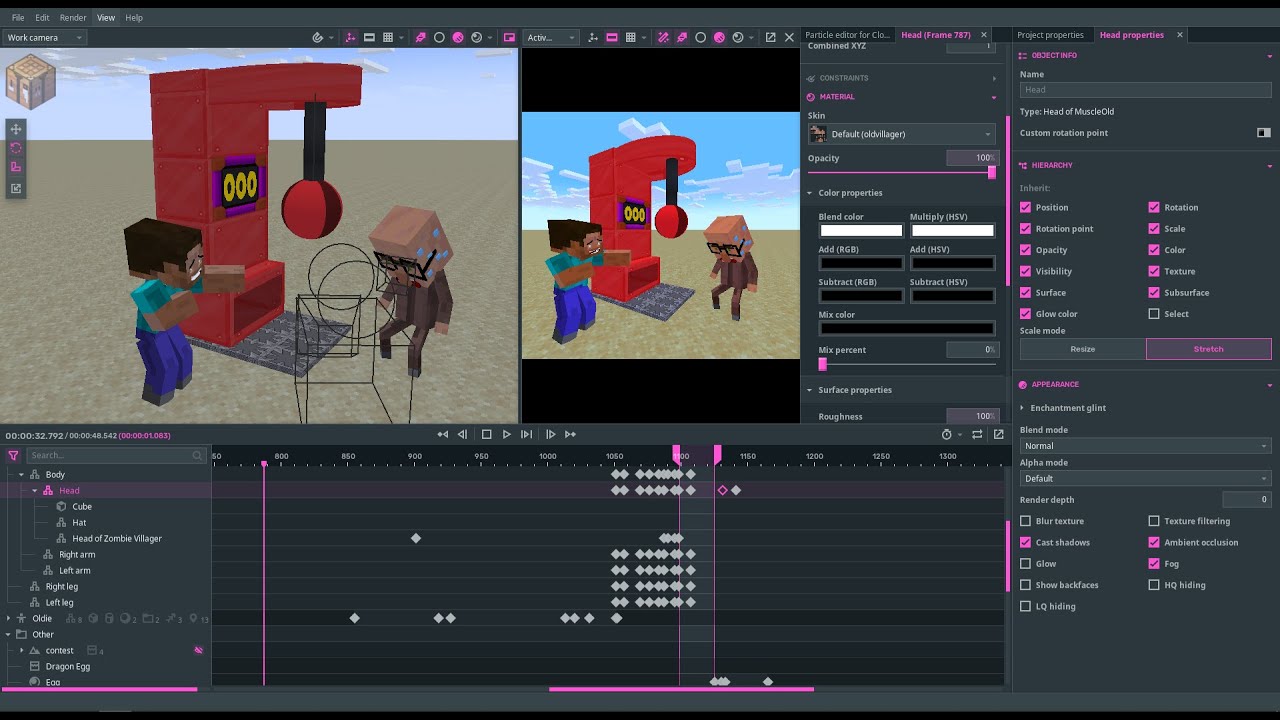Toggle the secondary view picture-in-picture icon
Viewport: 1280px width, 720px height.
509,37
